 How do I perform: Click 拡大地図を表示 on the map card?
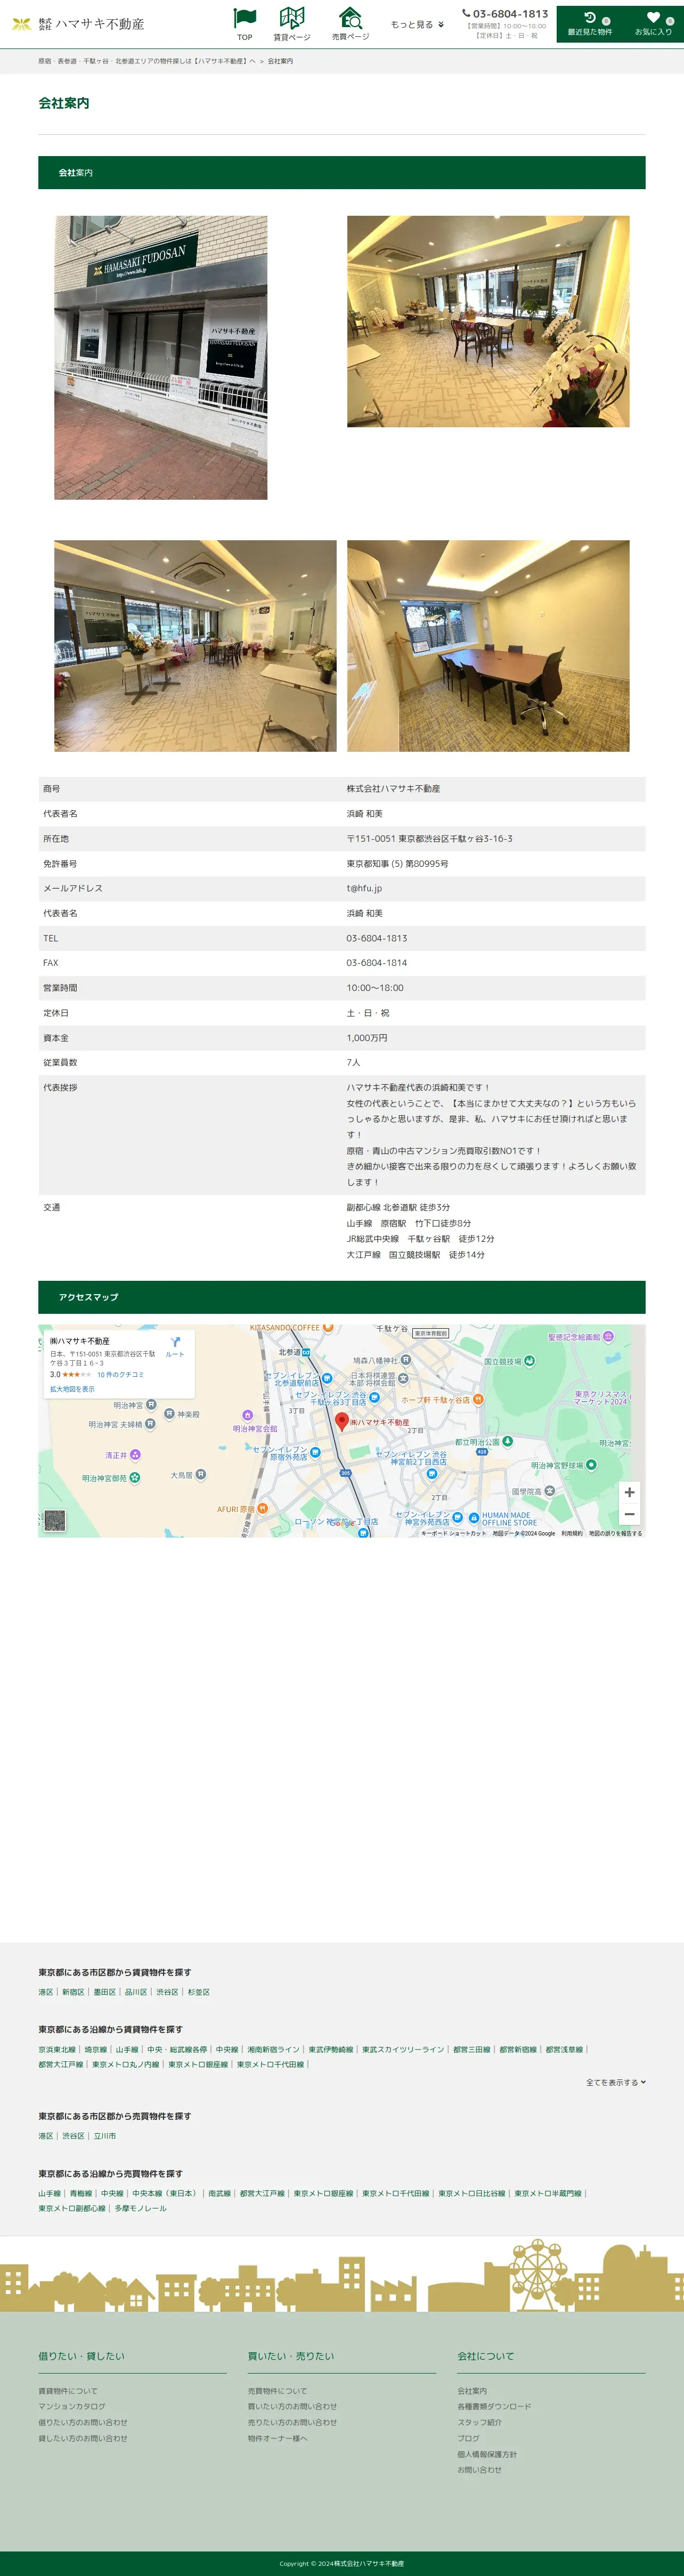(x=72, y=1389)
